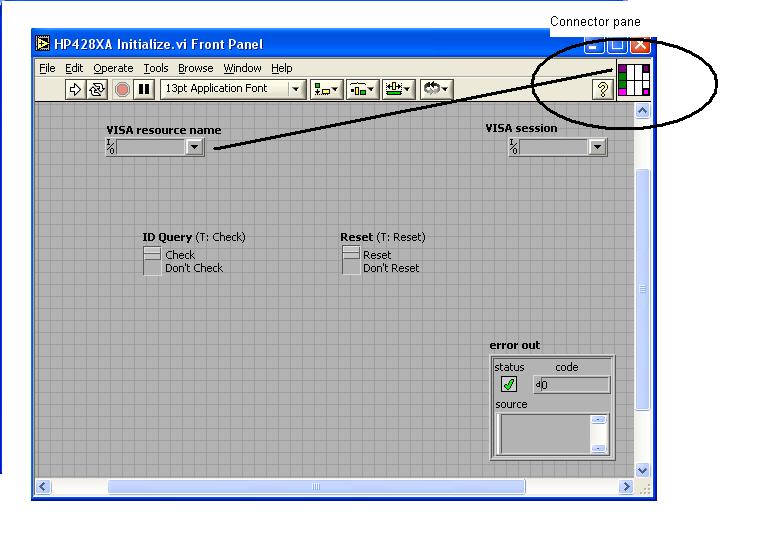Expand the VISA session dropdown
The image size is (779, 559).
[597, 147]
